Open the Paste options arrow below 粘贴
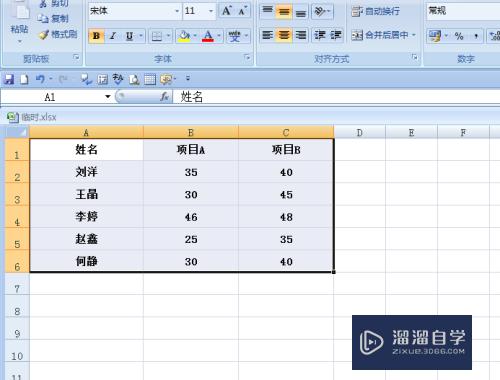The height and width of the screenshot is (380, 500). click(x=19, y=41)
